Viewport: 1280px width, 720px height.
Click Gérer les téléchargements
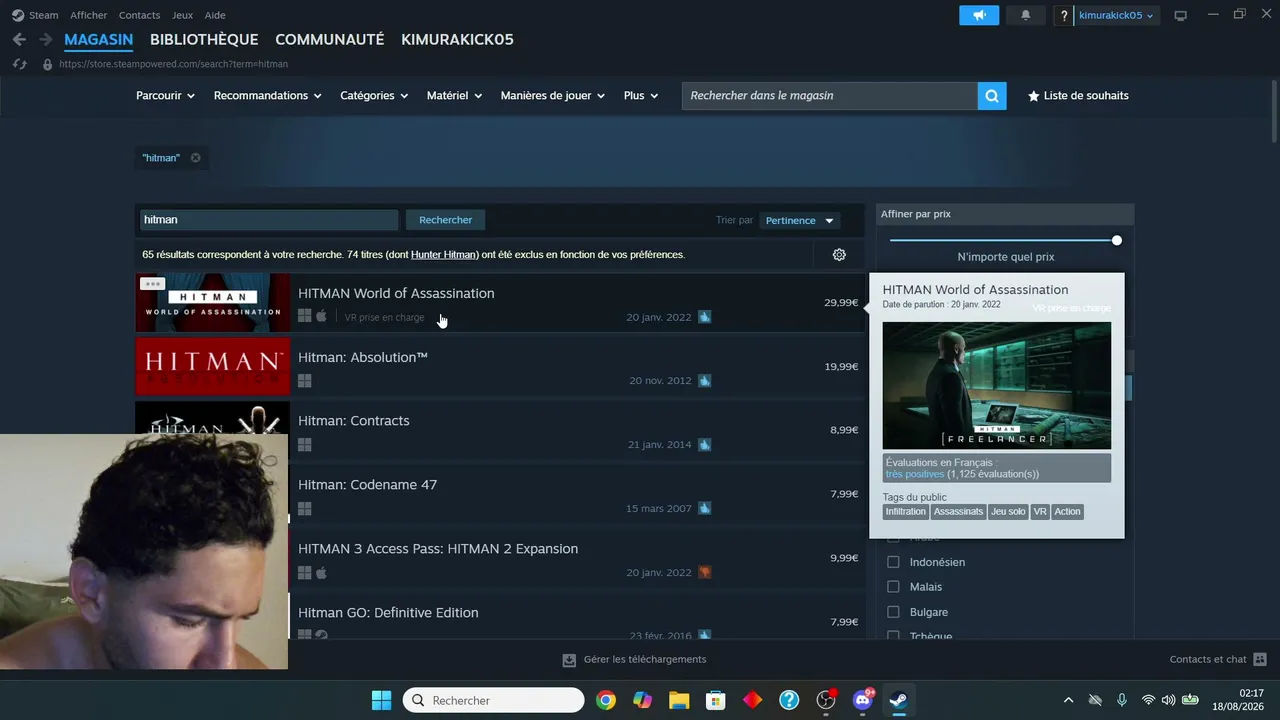(645, 660)
